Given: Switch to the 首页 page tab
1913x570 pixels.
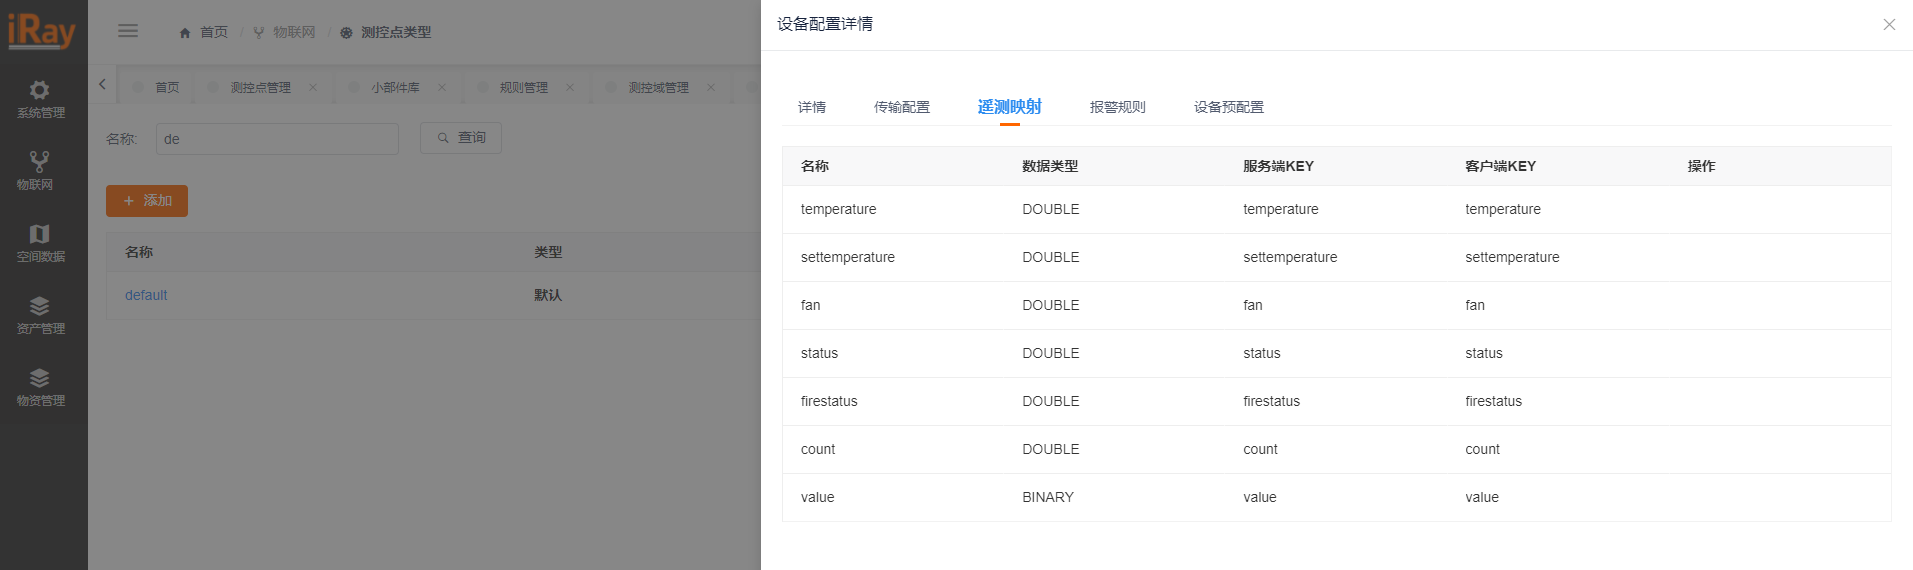Looking at the screenshot, I should 156,87.
